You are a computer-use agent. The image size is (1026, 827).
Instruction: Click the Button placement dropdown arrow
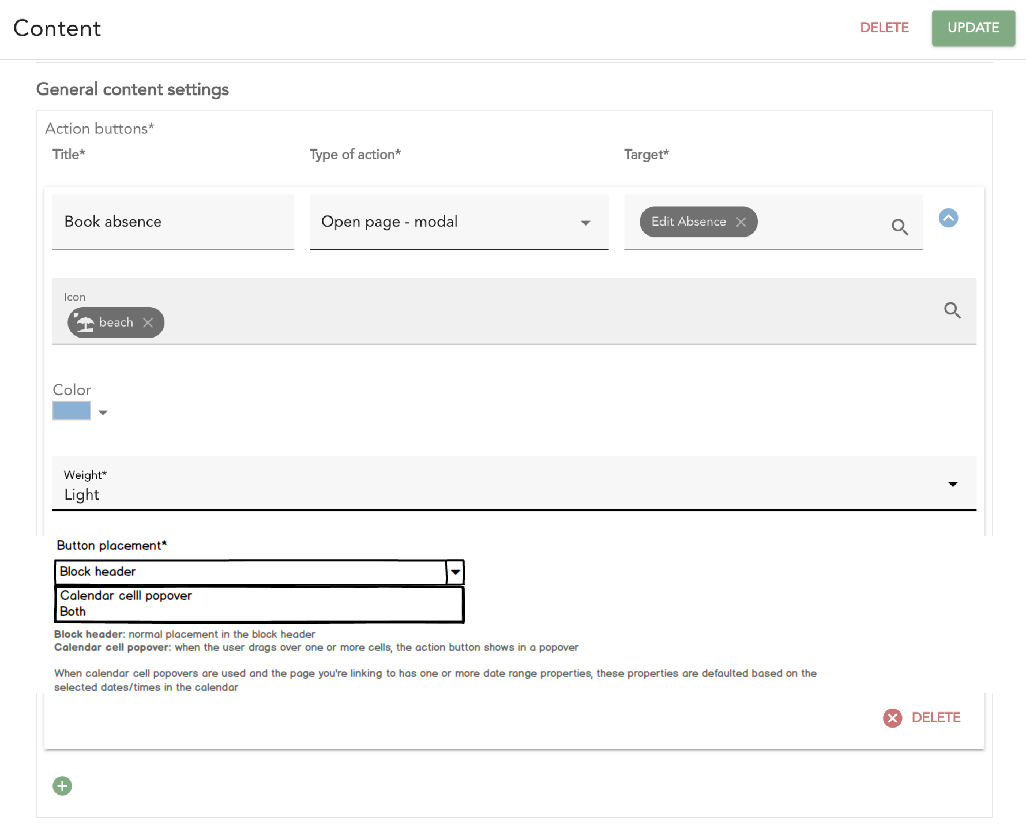tap(455, 572)
